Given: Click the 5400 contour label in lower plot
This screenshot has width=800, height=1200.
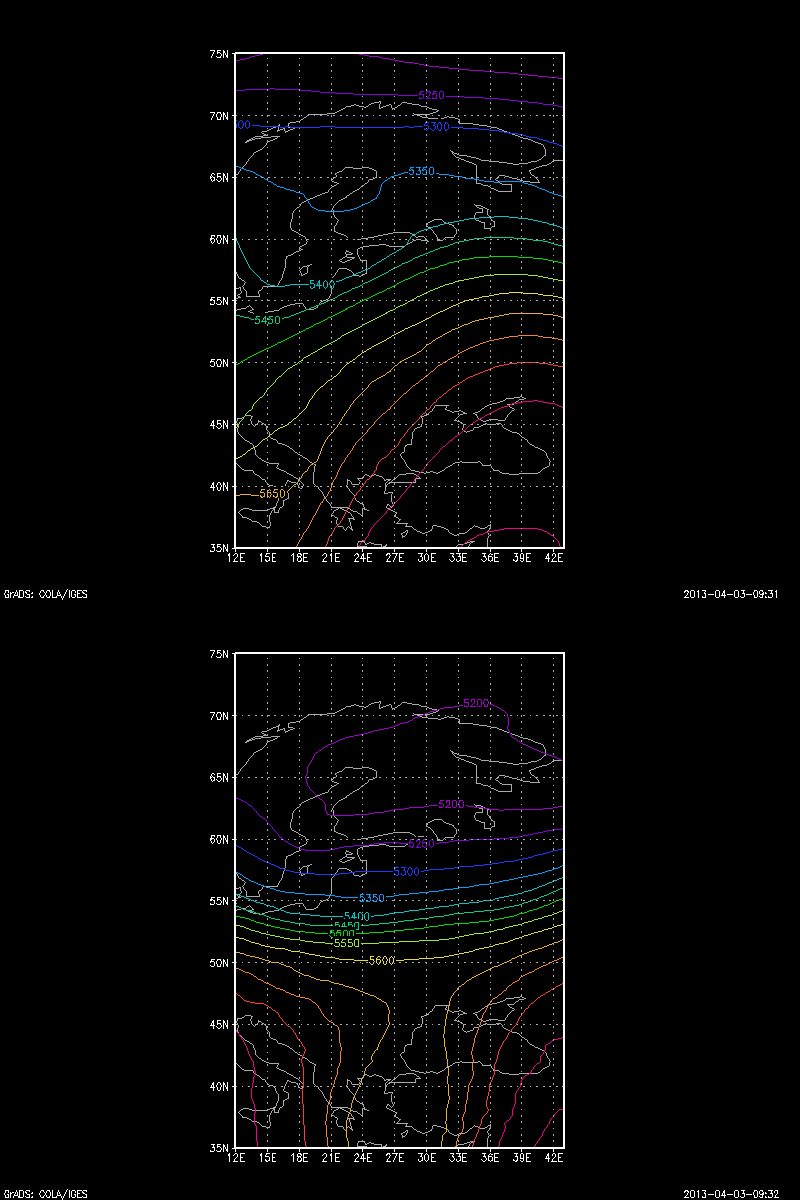Looking at the screenshot, I should [357, 916].
